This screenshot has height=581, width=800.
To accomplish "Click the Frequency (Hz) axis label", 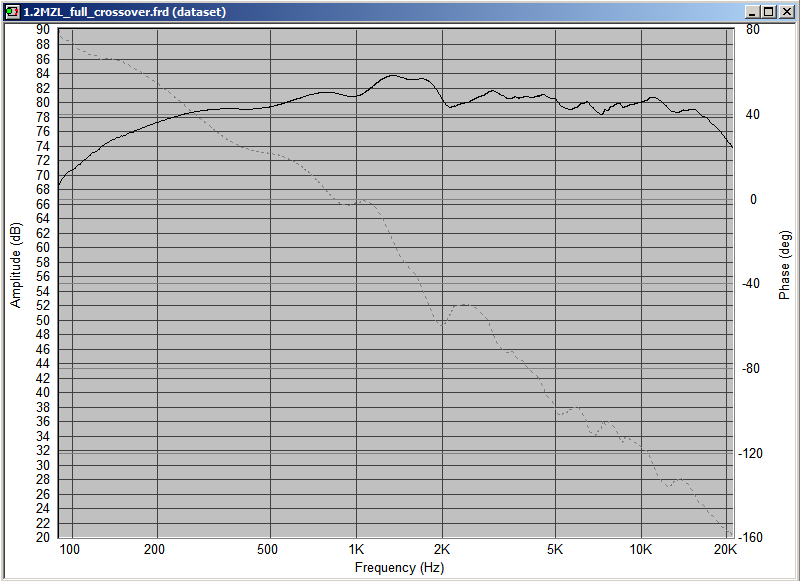I will [399, 567].
